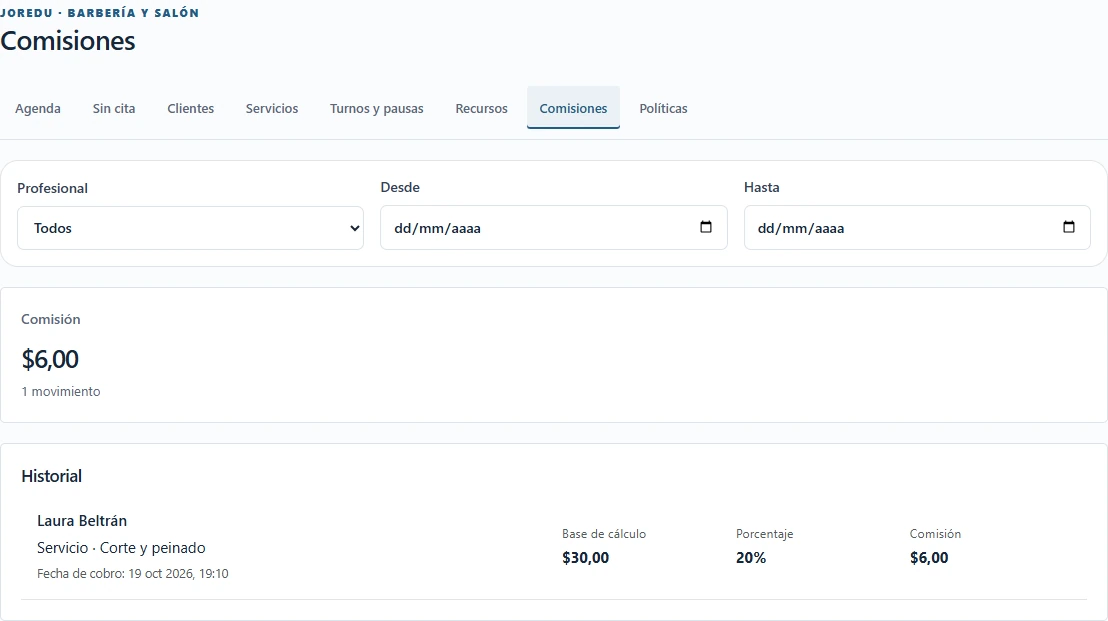Click the Comisión column label in Historial row
Image resolution: width=1108 pixels, height=621 pixels.
point(935,534)
